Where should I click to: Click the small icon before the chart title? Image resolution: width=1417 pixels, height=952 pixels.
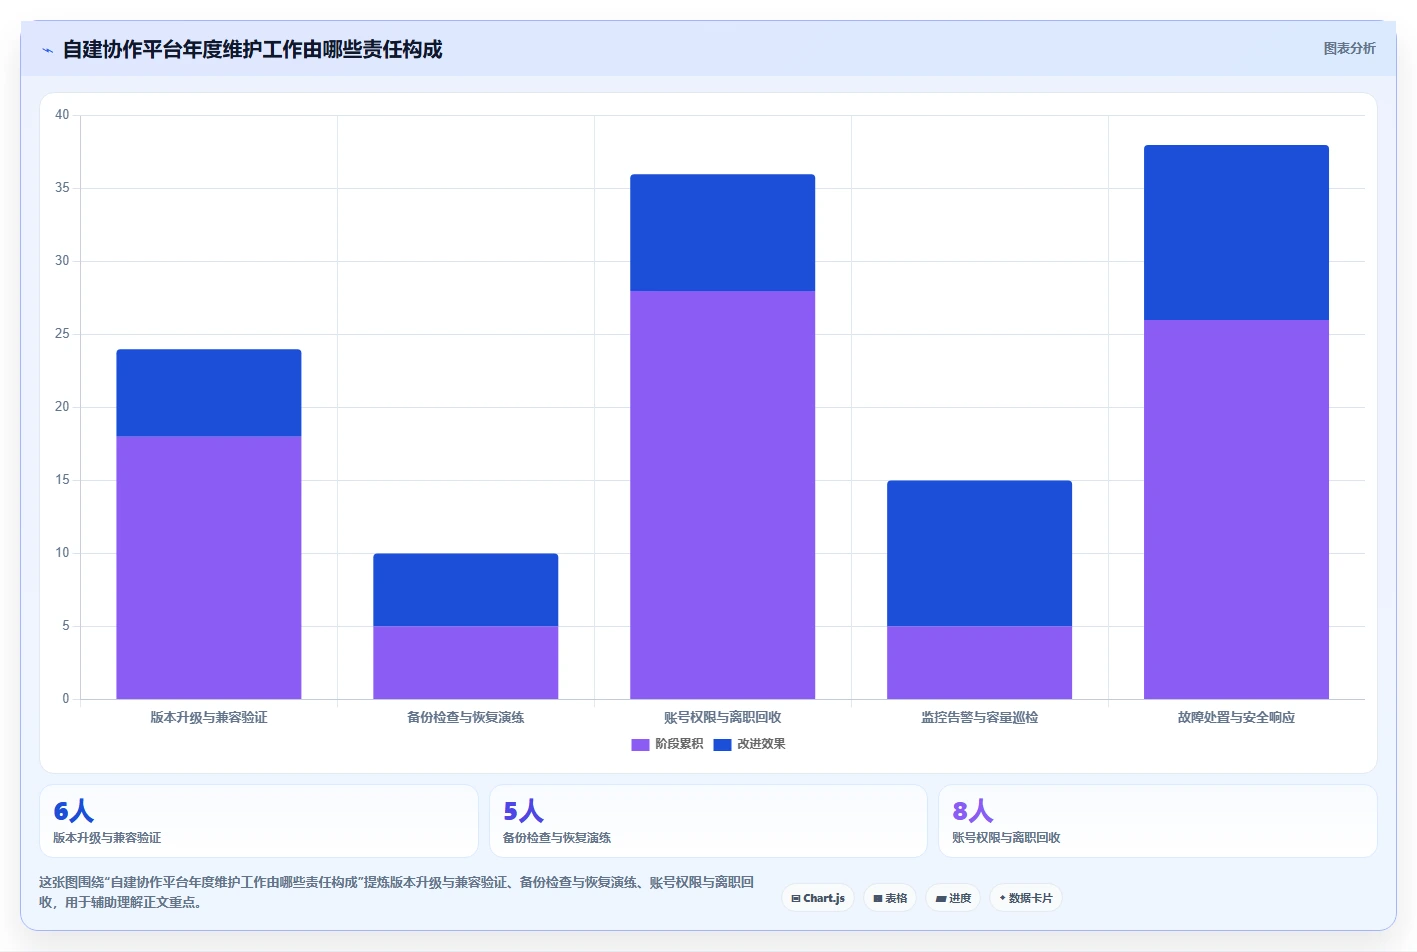(x=47, y=50)
